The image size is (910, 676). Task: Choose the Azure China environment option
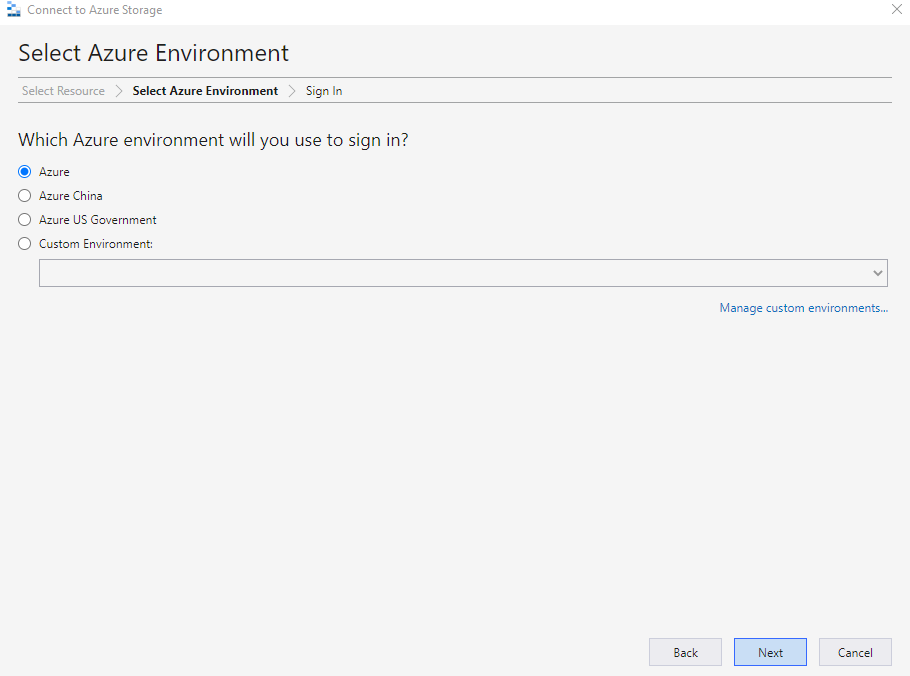click(24, 196)
